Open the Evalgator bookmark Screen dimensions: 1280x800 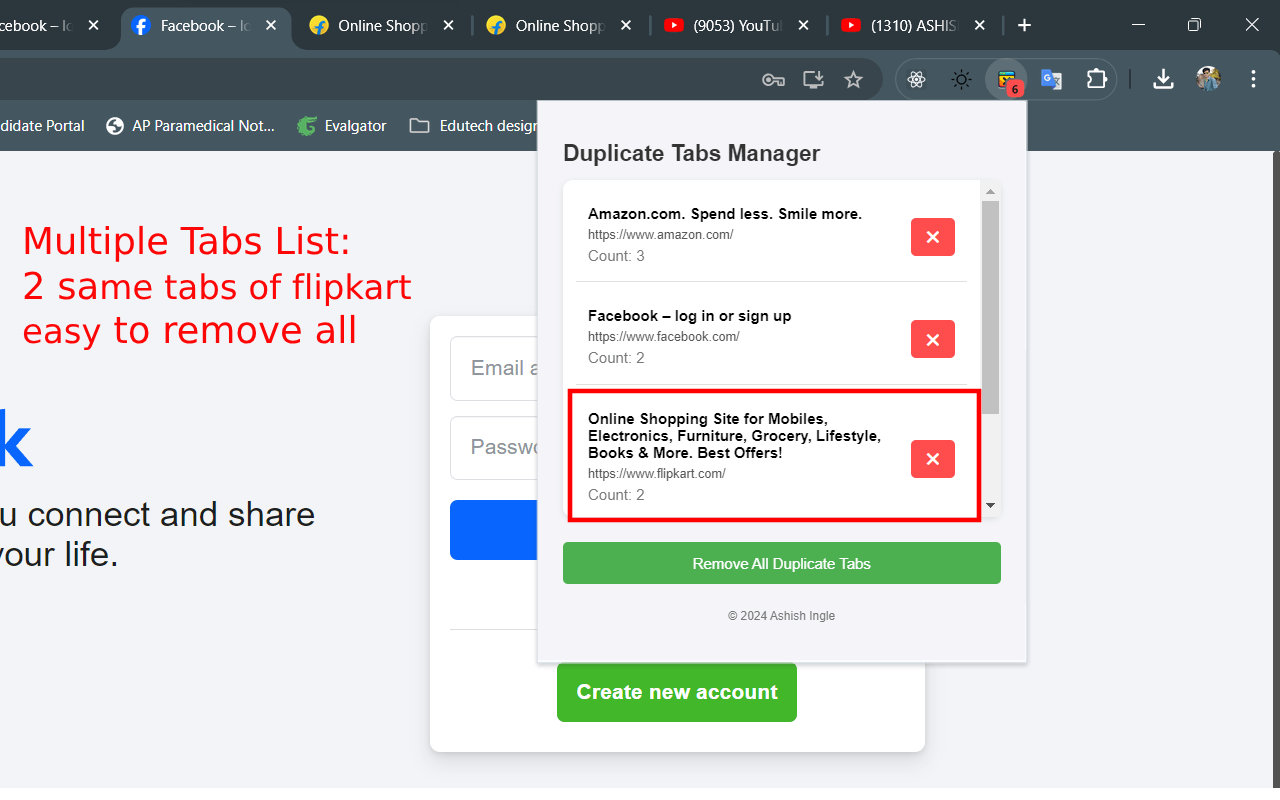[342, 126]
